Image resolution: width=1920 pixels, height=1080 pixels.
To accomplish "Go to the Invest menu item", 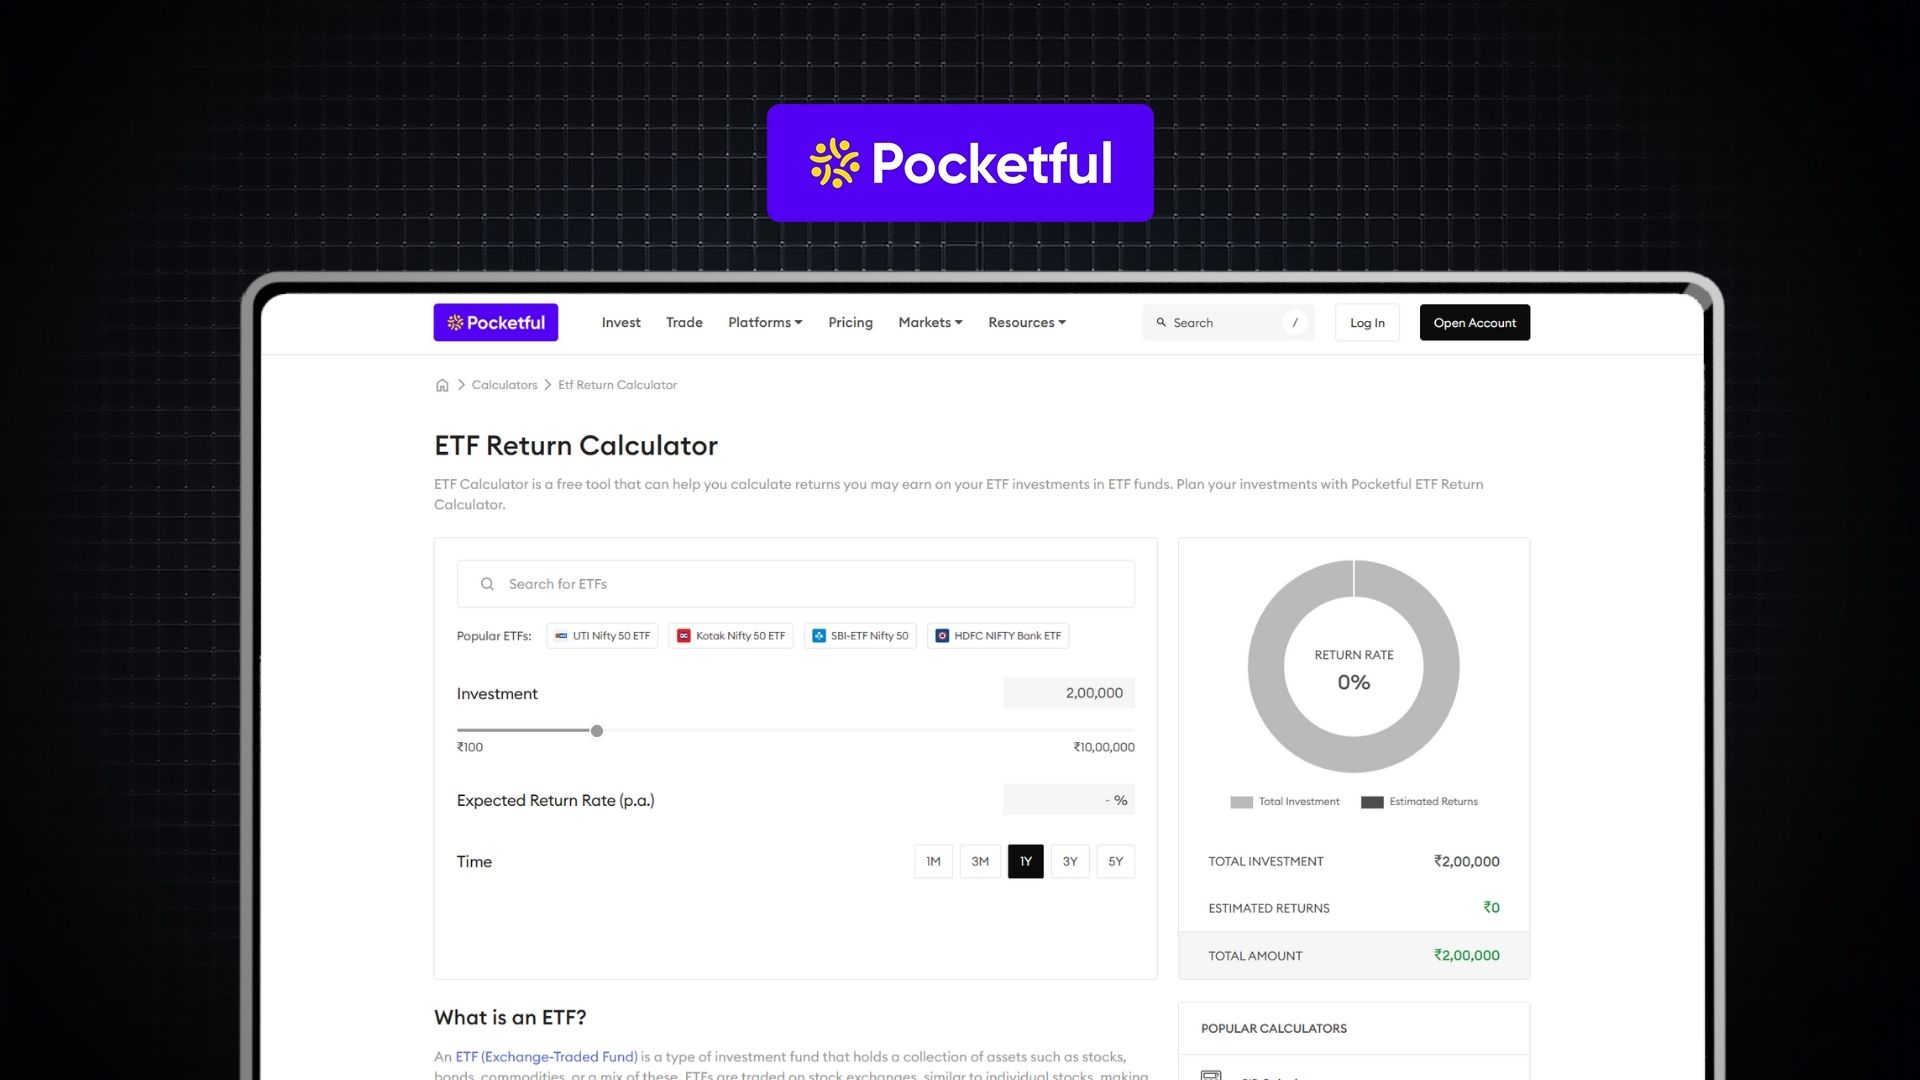I will (x=621, y=323).
